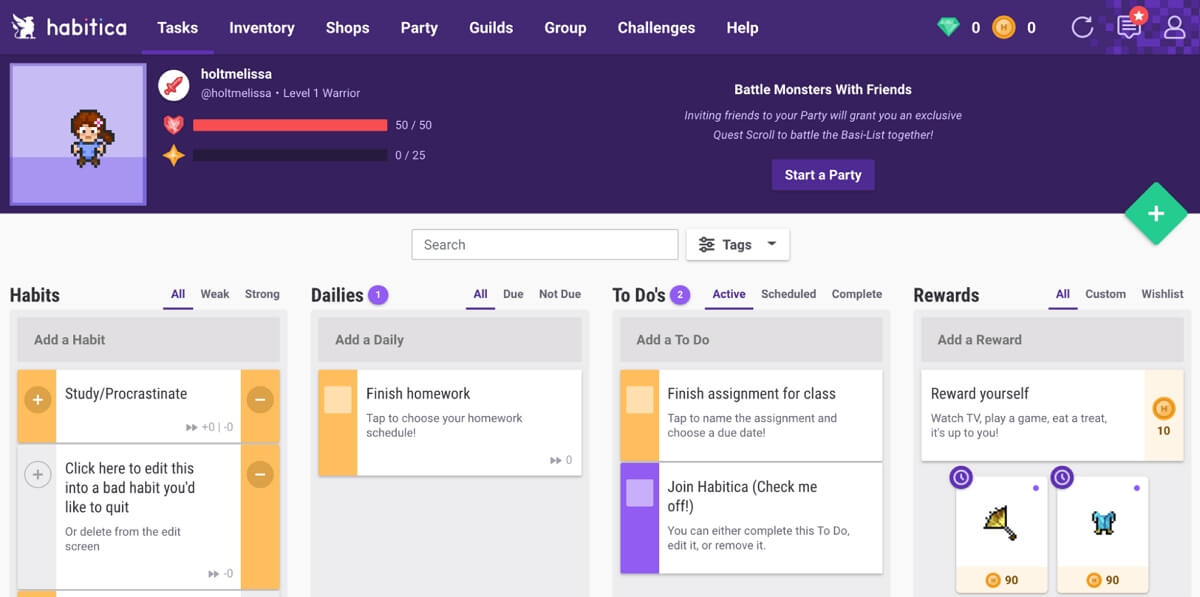Filter Habits by All
The image size is (1200, 597).
(x=178, y=294)
